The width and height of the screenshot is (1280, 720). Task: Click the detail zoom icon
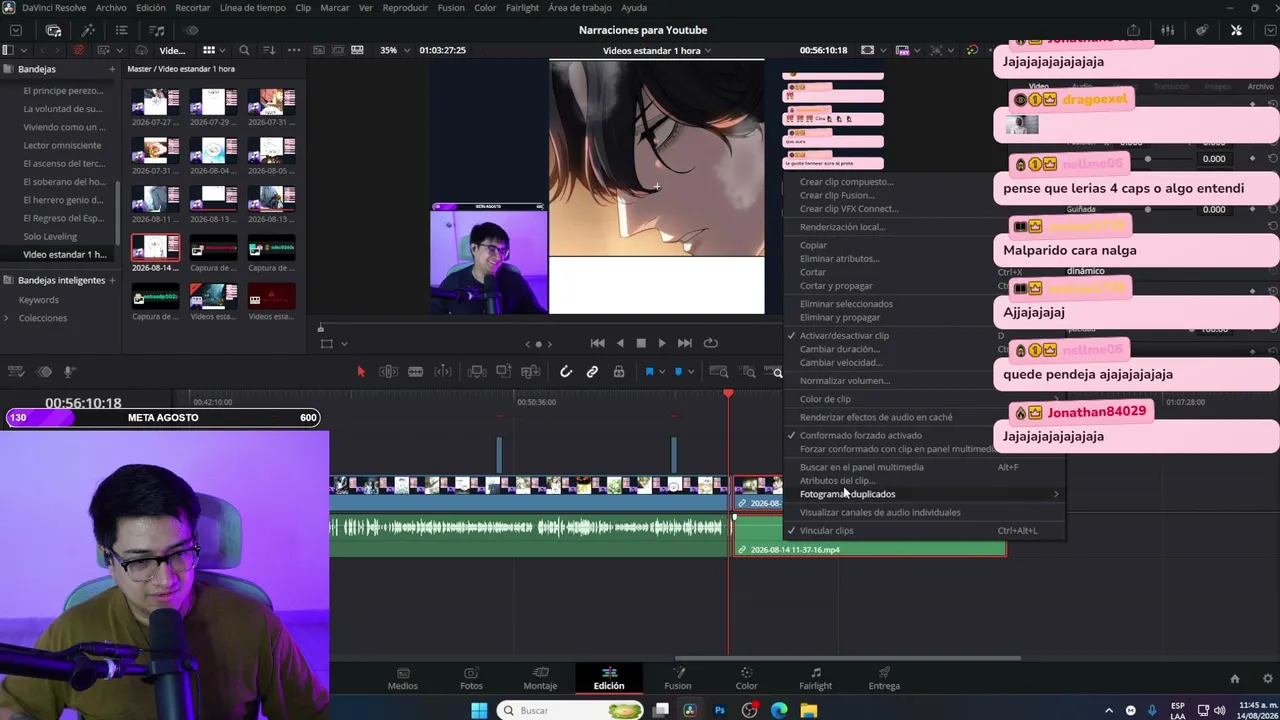748,372
